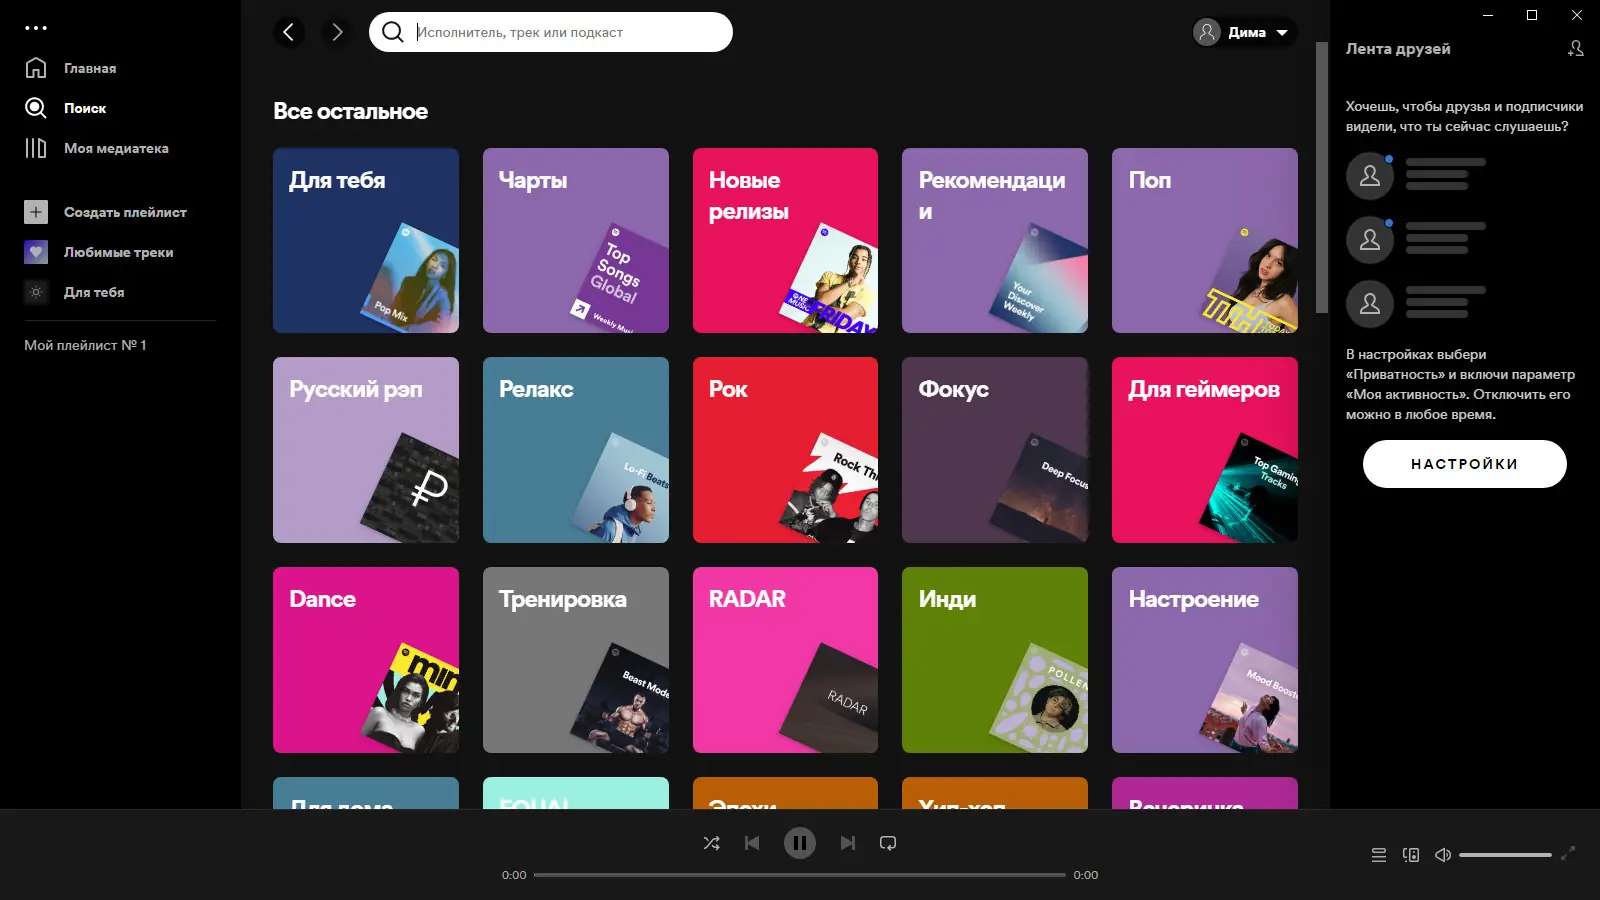Toggle repeat mode
The width and height of the screenshot is (1600, 900).
click(x=888, y=843)
